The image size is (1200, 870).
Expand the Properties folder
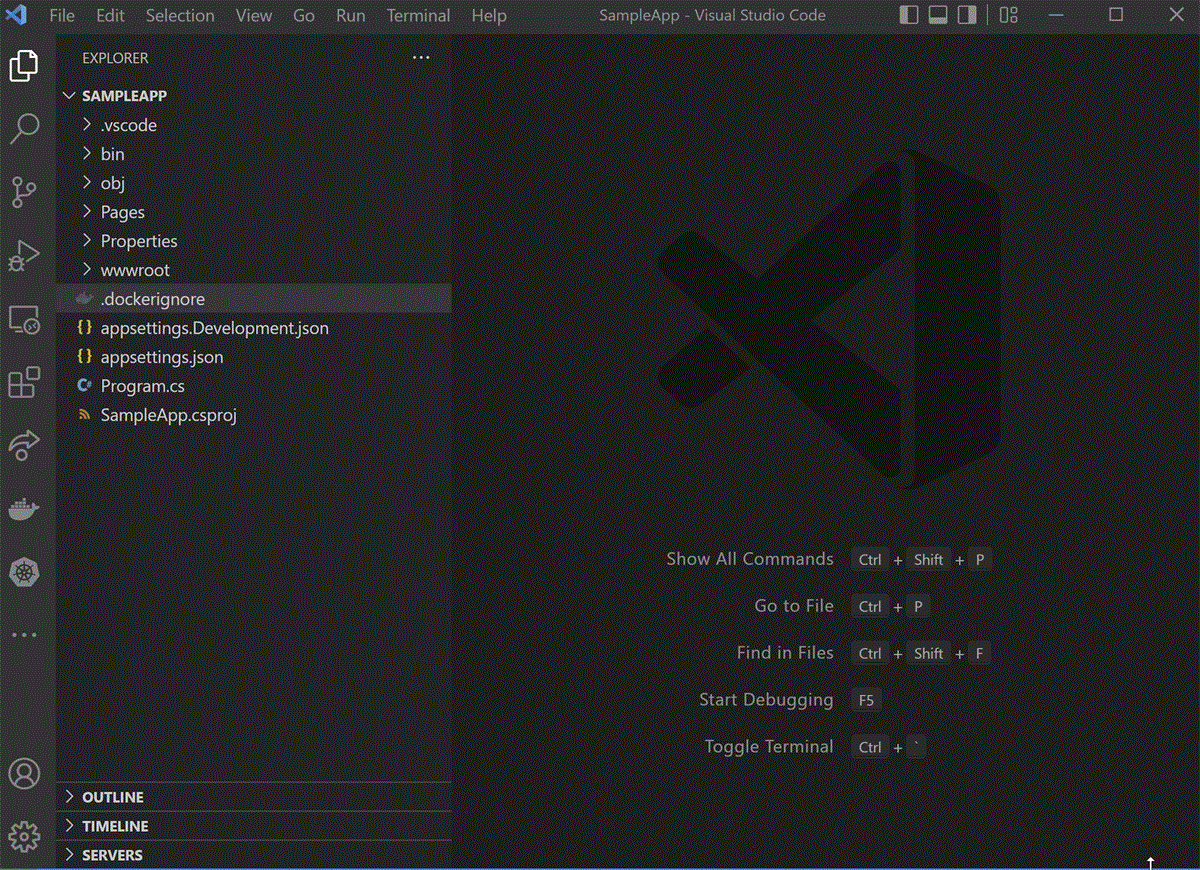point(253,241)
